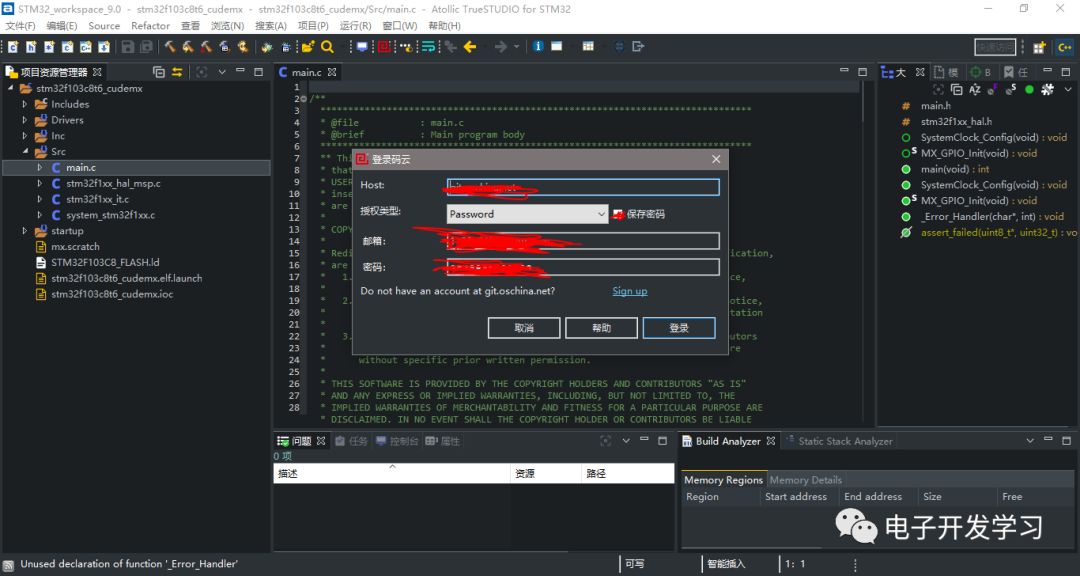Go forward with grey arrow icon
Screen dimensions: 1080x576
coord(501,47)
